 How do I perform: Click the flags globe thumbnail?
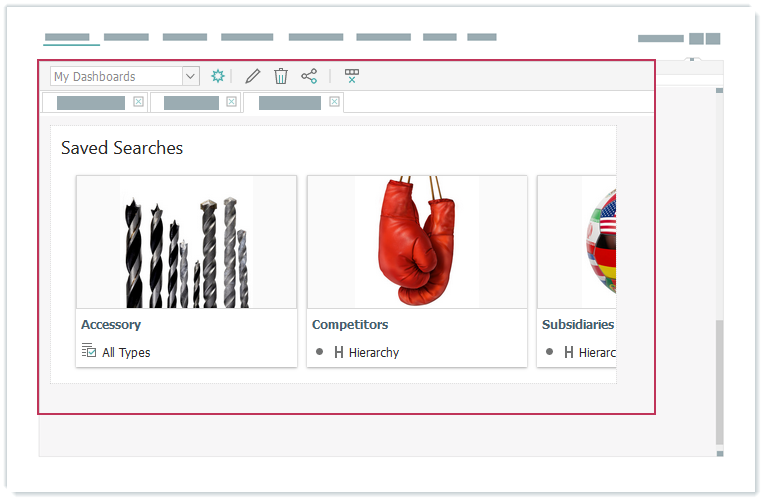[x=598, y=243]
